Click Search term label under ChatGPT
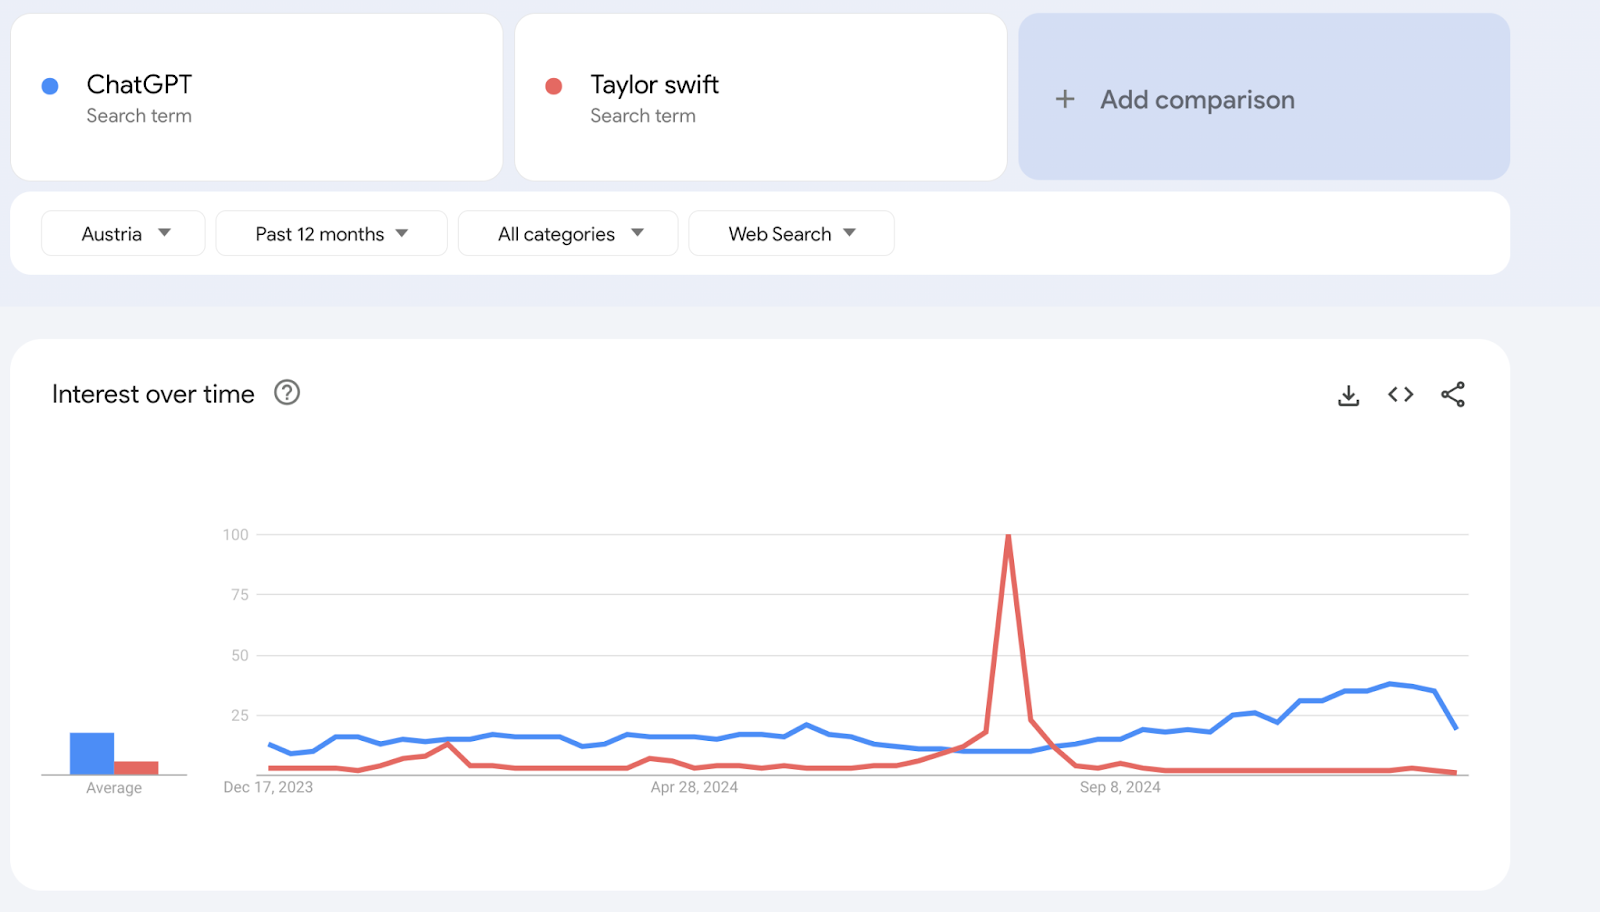 tap(139, 116)
